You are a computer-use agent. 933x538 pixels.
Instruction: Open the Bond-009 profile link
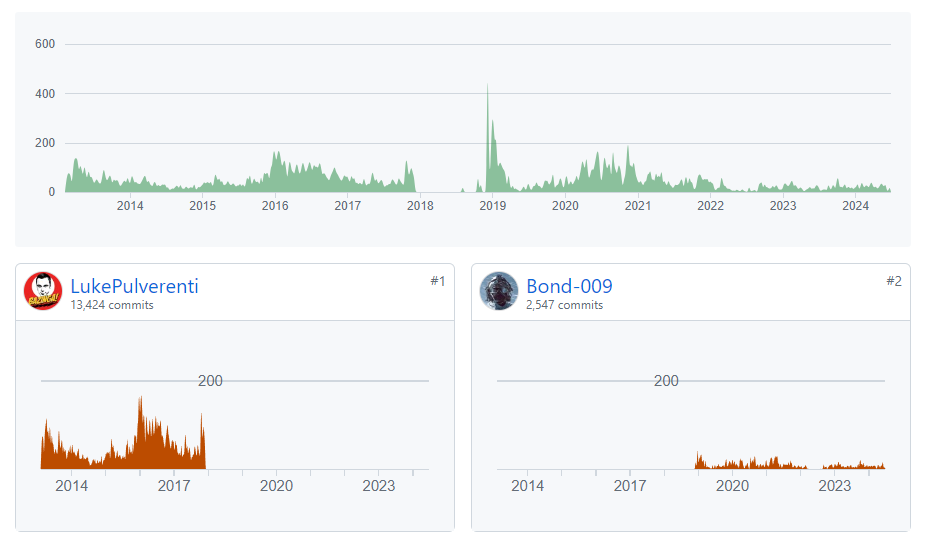tap(569, 286)
